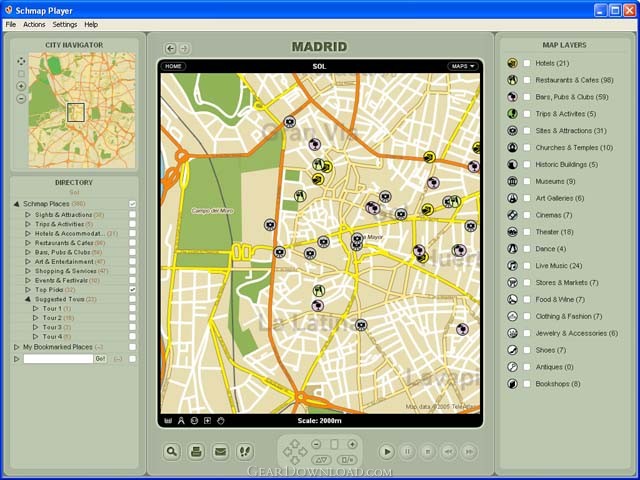The image size is (640, 480).
Task: Click the map zoom-in plus button
Action: click(352, 444)
